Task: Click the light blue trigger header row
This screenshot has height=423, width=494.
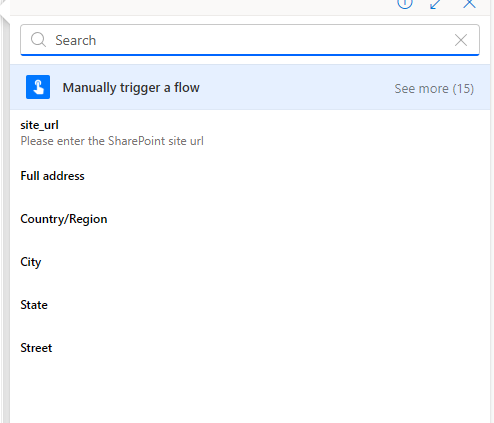Action: pos(250,87)
